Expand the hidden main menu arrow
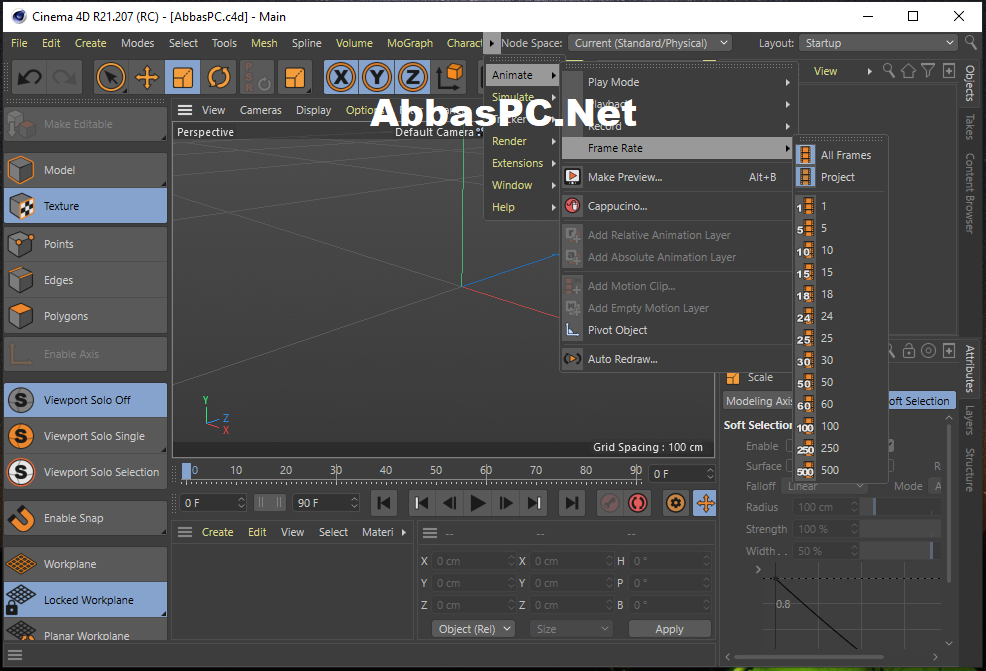This screenshot has width=986, height=671. pyautogui.click(x=492, y=43)
